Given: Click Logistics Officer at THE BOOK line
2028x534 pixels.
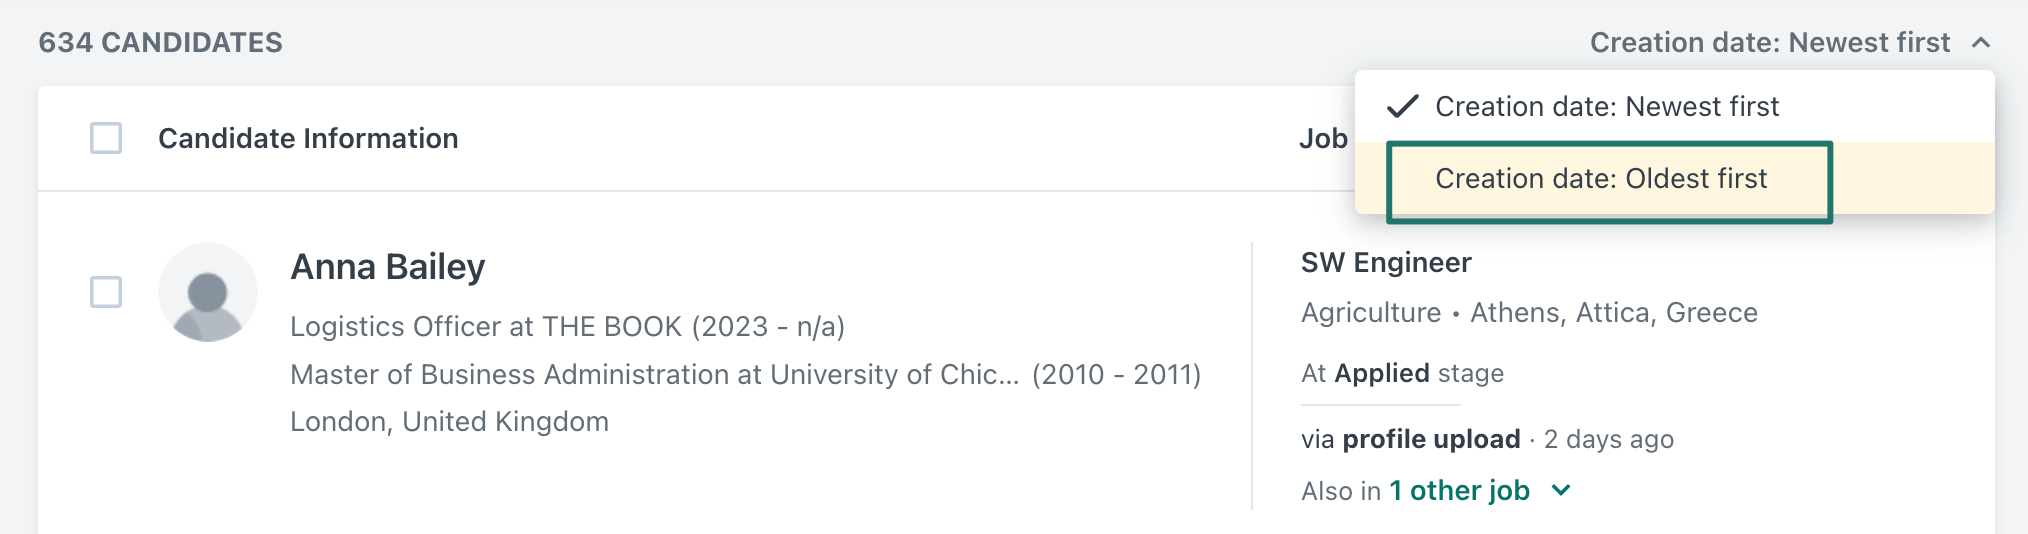Looking at the screenshot, I should pos(568,326).
